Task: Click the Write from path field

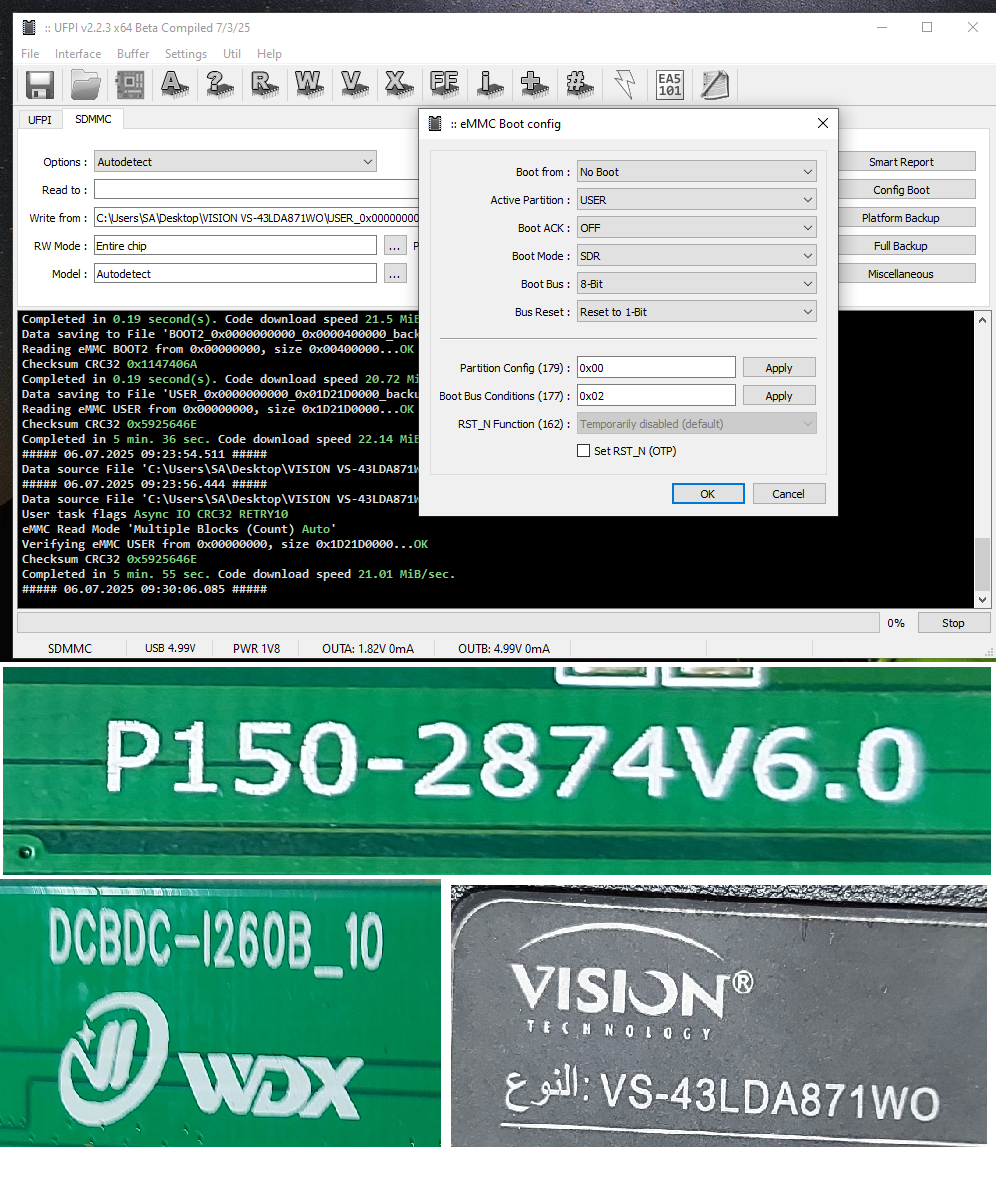Action: 257,217
